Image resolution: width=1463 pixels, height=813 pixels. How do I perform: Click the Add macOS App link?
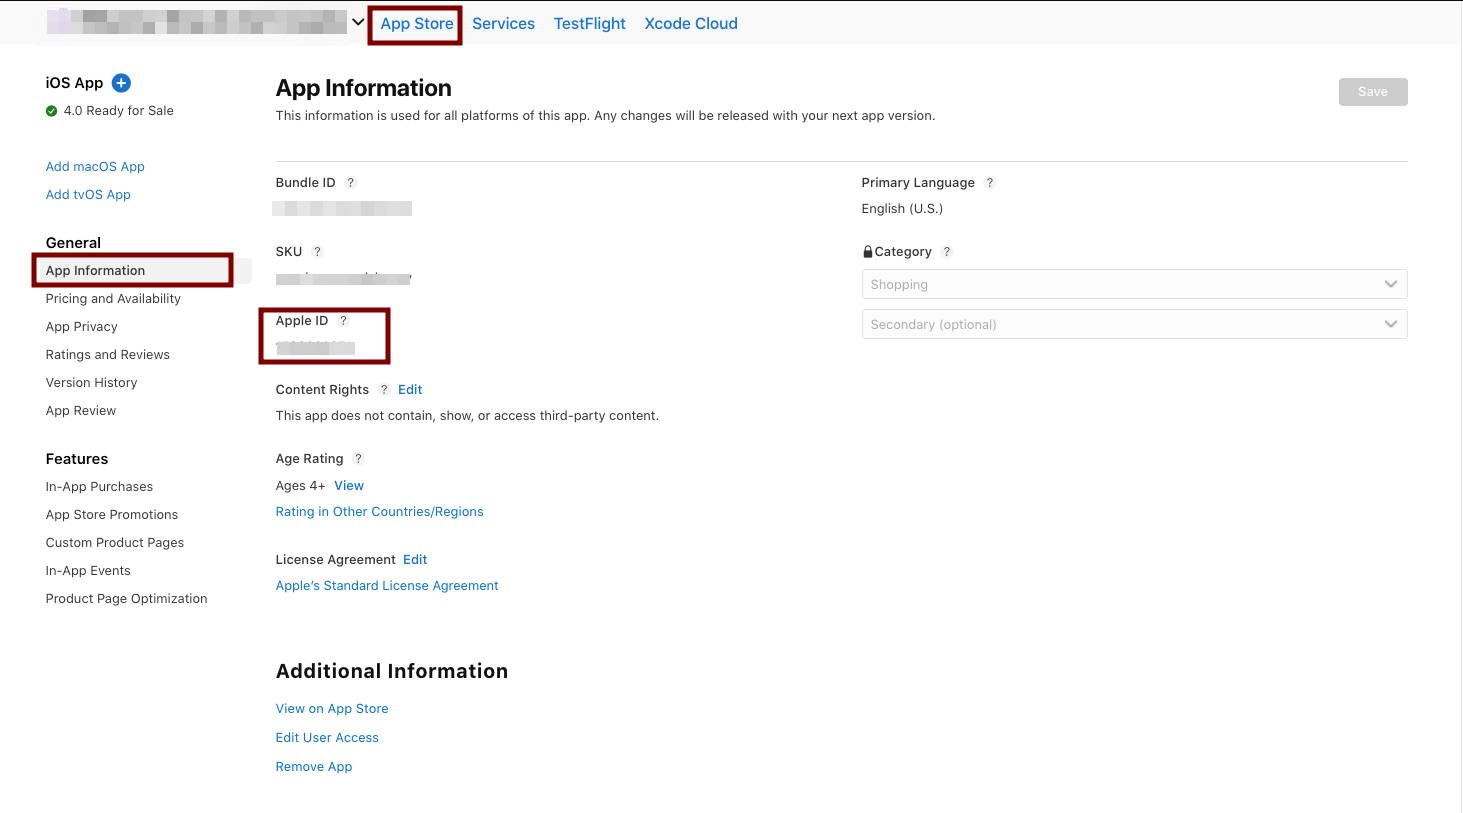pos(95,167)
